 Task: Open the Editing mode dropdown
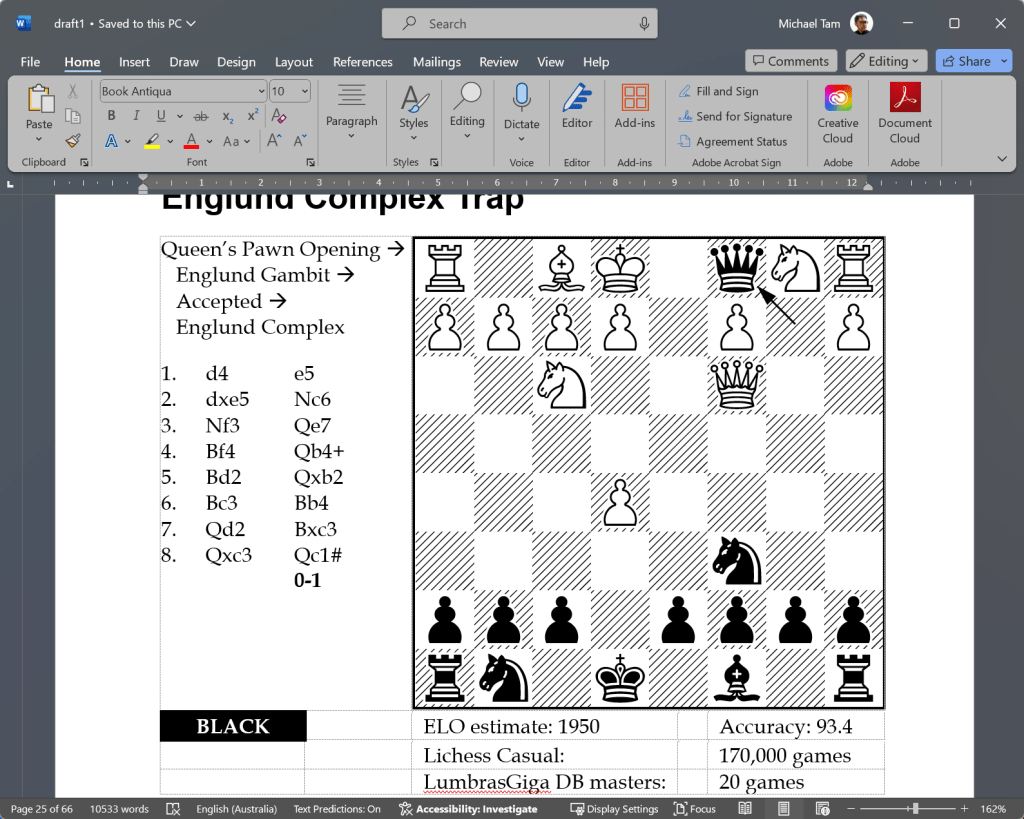[x=886, y=61]
